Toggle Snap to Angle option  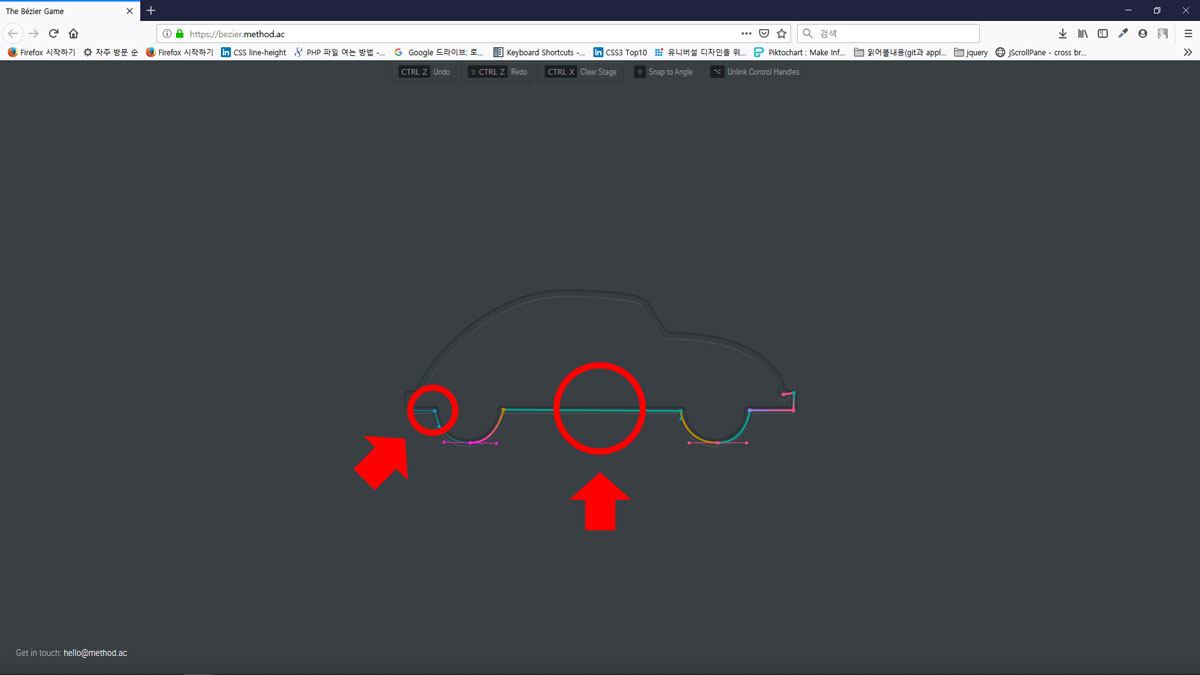coord(663,72)
